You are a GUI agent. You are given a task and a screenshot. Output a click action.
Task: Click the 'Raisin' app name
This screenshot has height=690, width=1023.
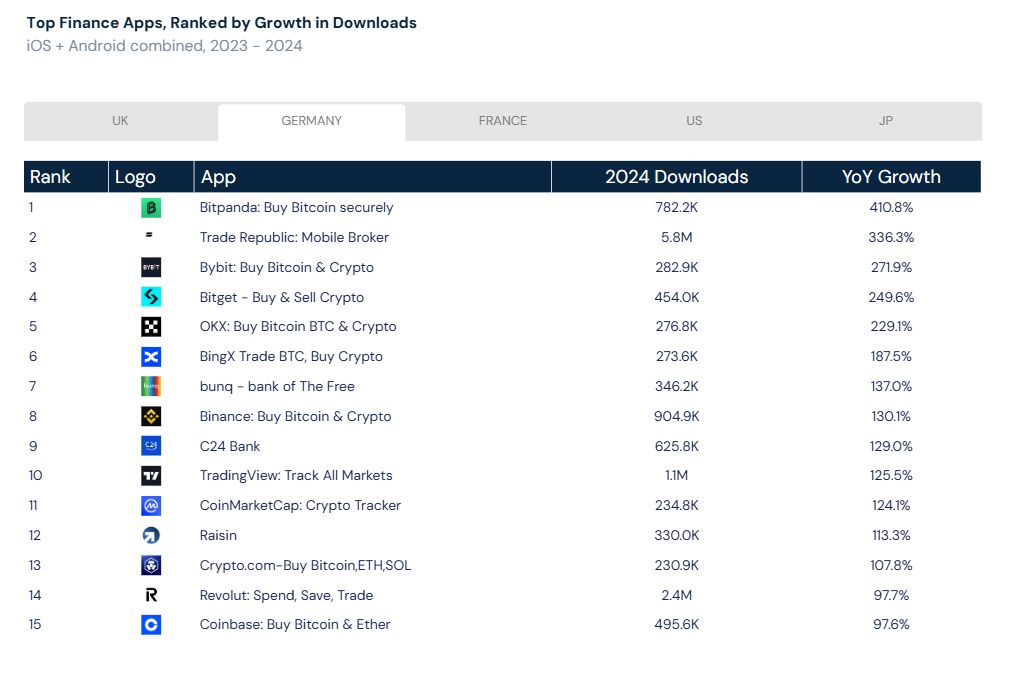218,535
